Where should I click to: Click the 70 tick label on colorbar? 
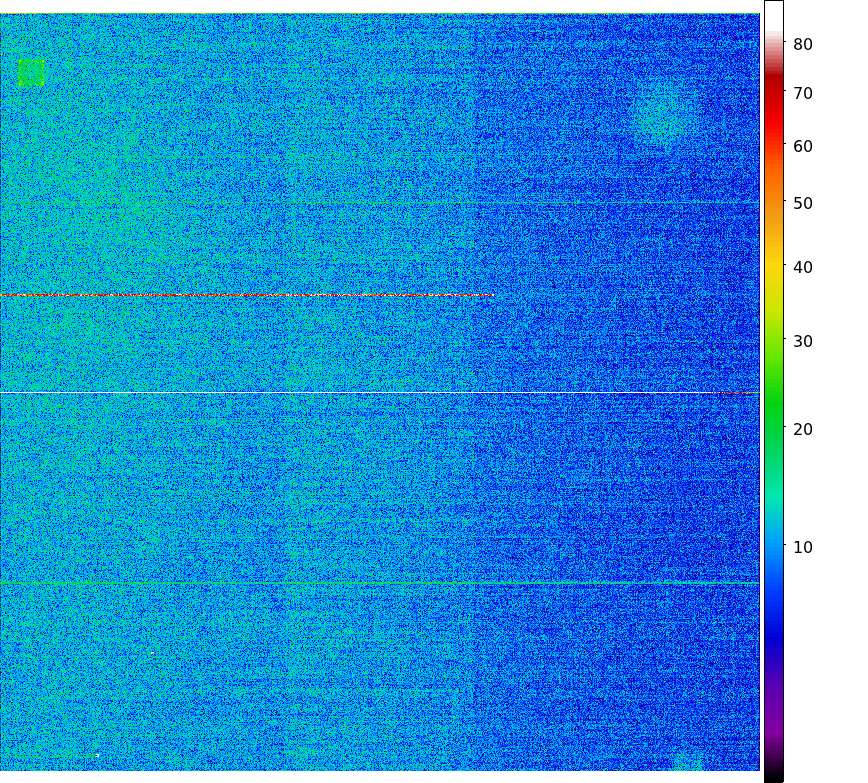coord(802,93)
